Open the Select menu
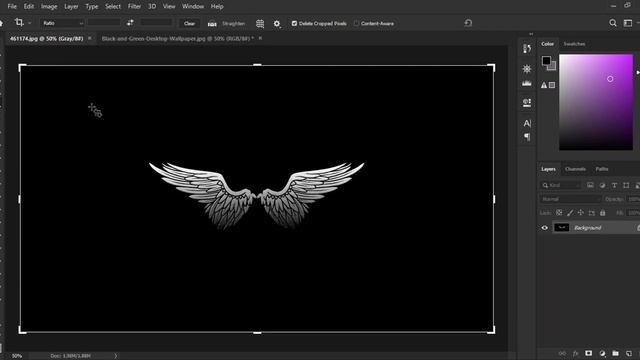 [x=113, y=7]
